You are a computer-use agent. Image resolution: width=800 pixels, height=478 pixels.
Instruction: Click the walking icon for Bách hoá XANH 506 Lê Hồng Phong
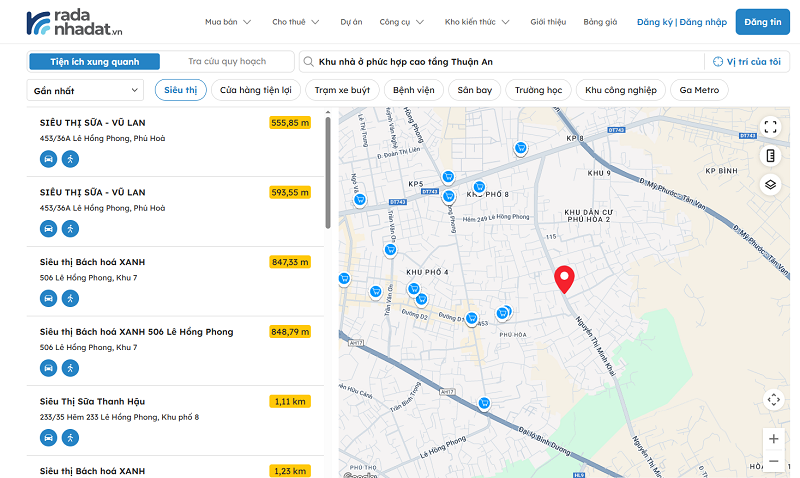70,367
